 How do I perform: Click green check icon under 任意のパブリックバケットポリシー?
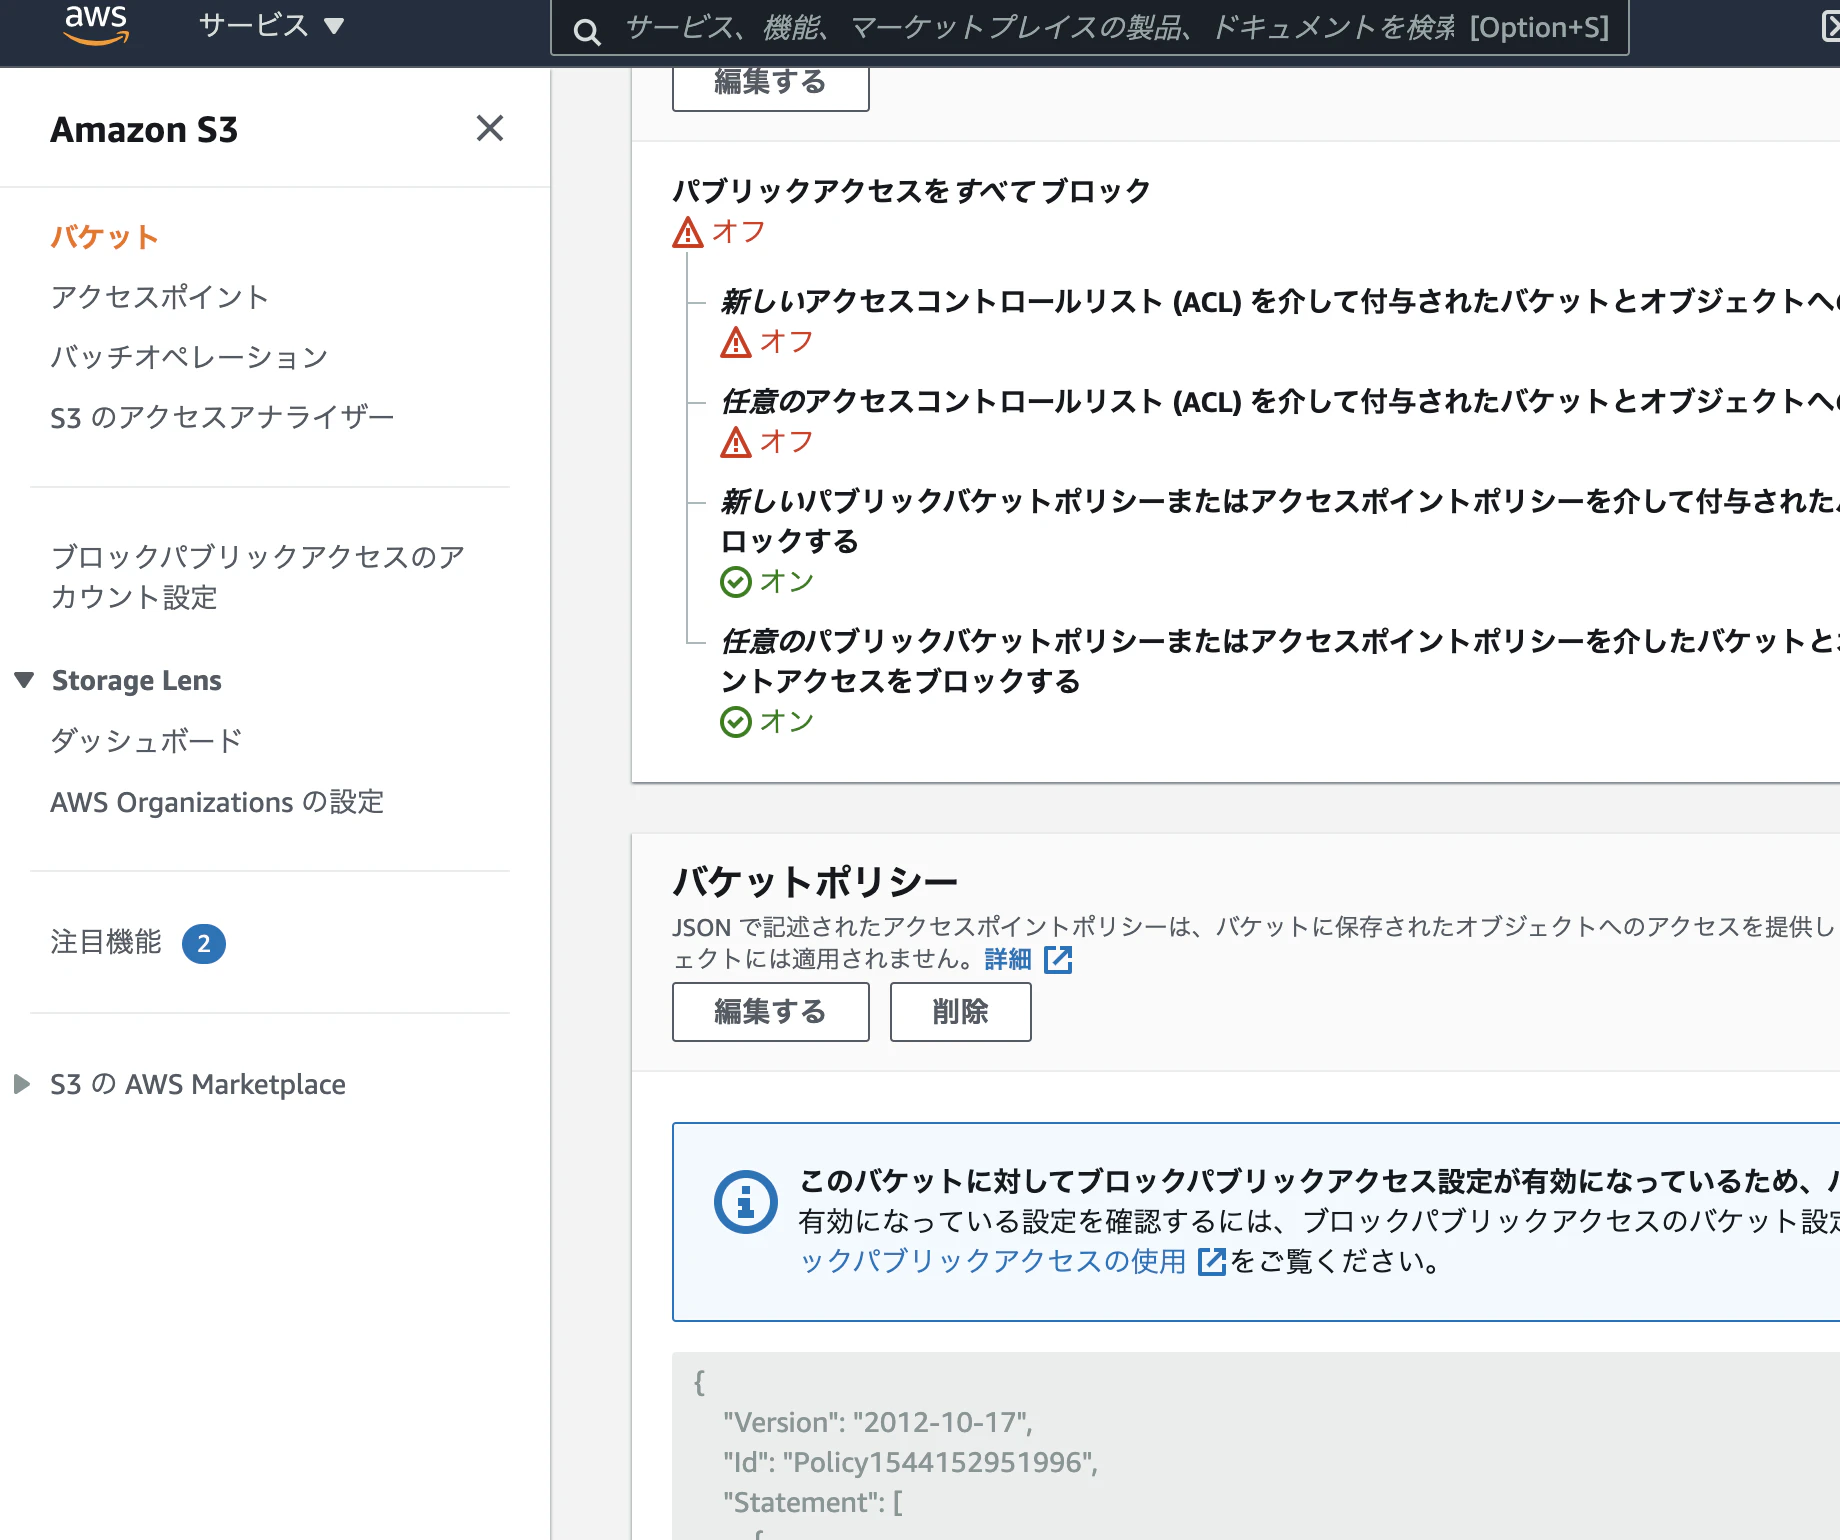(x=736, y=722)
